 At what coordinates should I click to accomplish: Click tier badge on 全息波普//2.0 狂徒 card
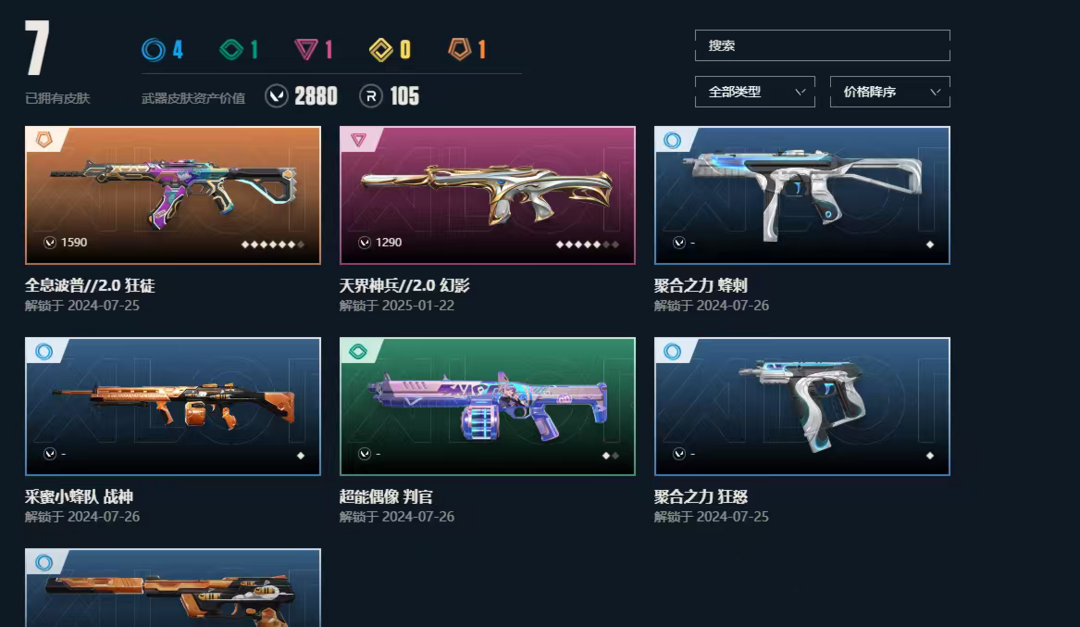(44, 140)
